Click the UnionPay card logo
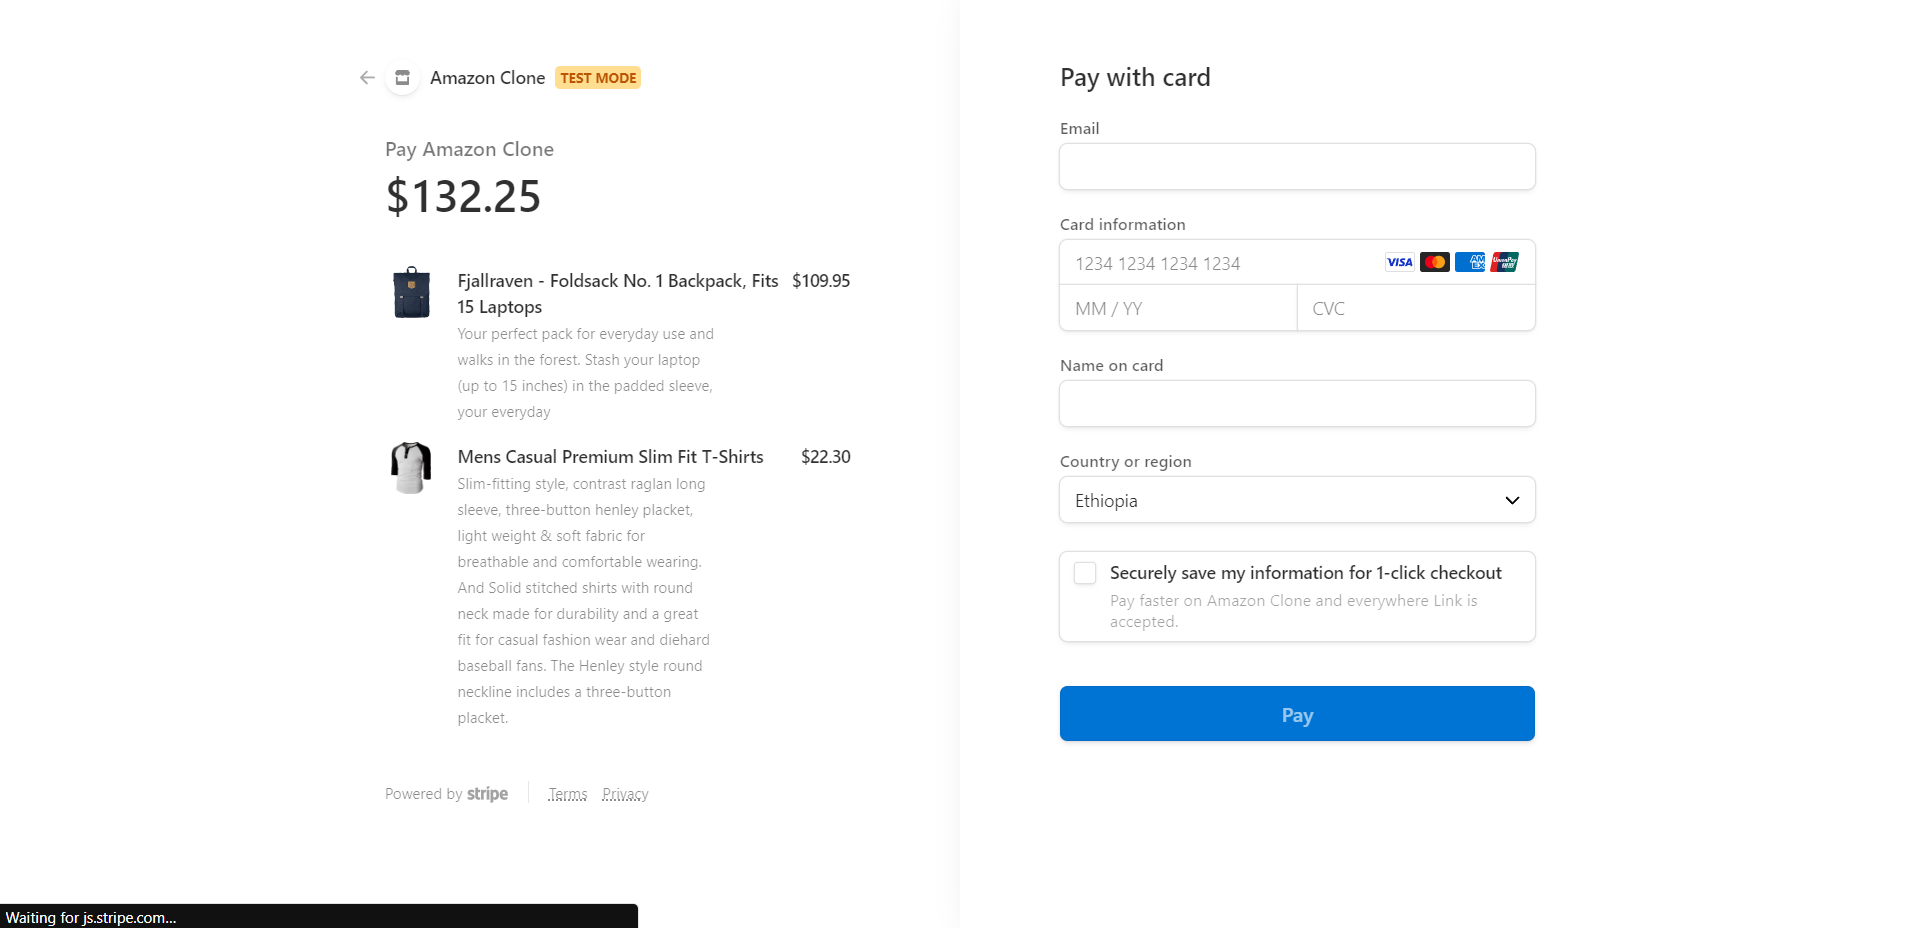This screenshot has height=928, width=1920. (1504, 262)
